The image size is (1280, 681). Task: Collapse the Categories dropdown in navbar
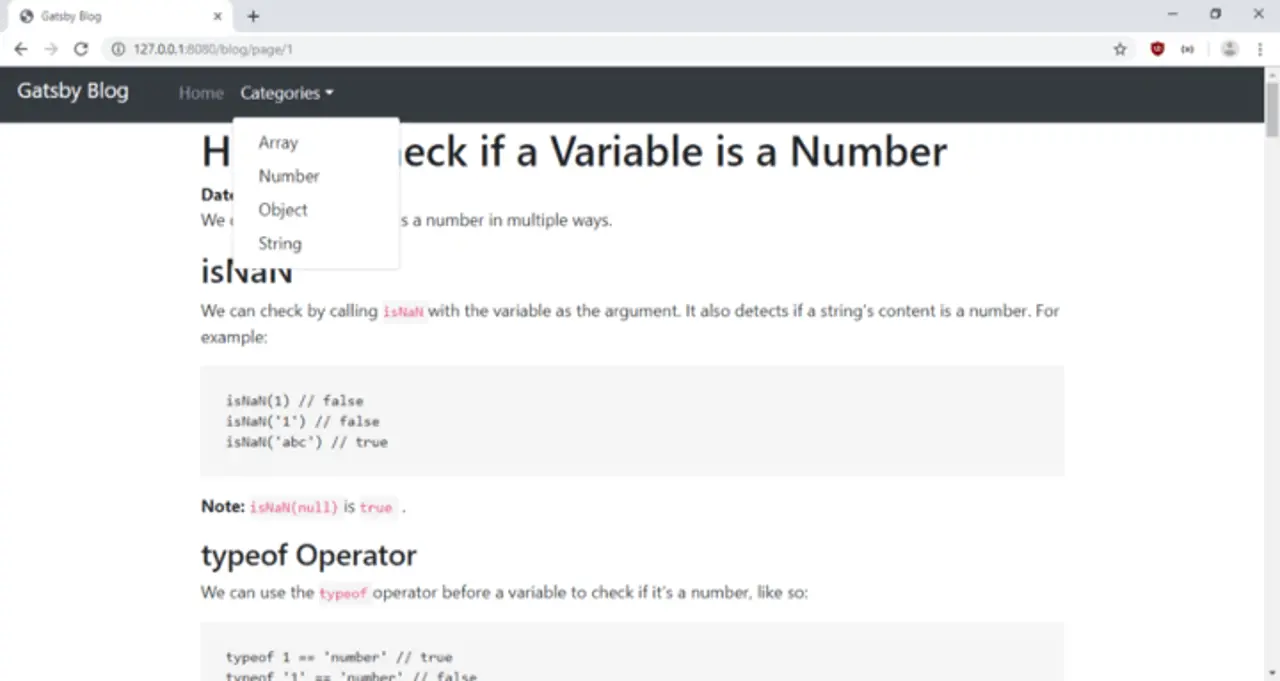coord(286,93)
